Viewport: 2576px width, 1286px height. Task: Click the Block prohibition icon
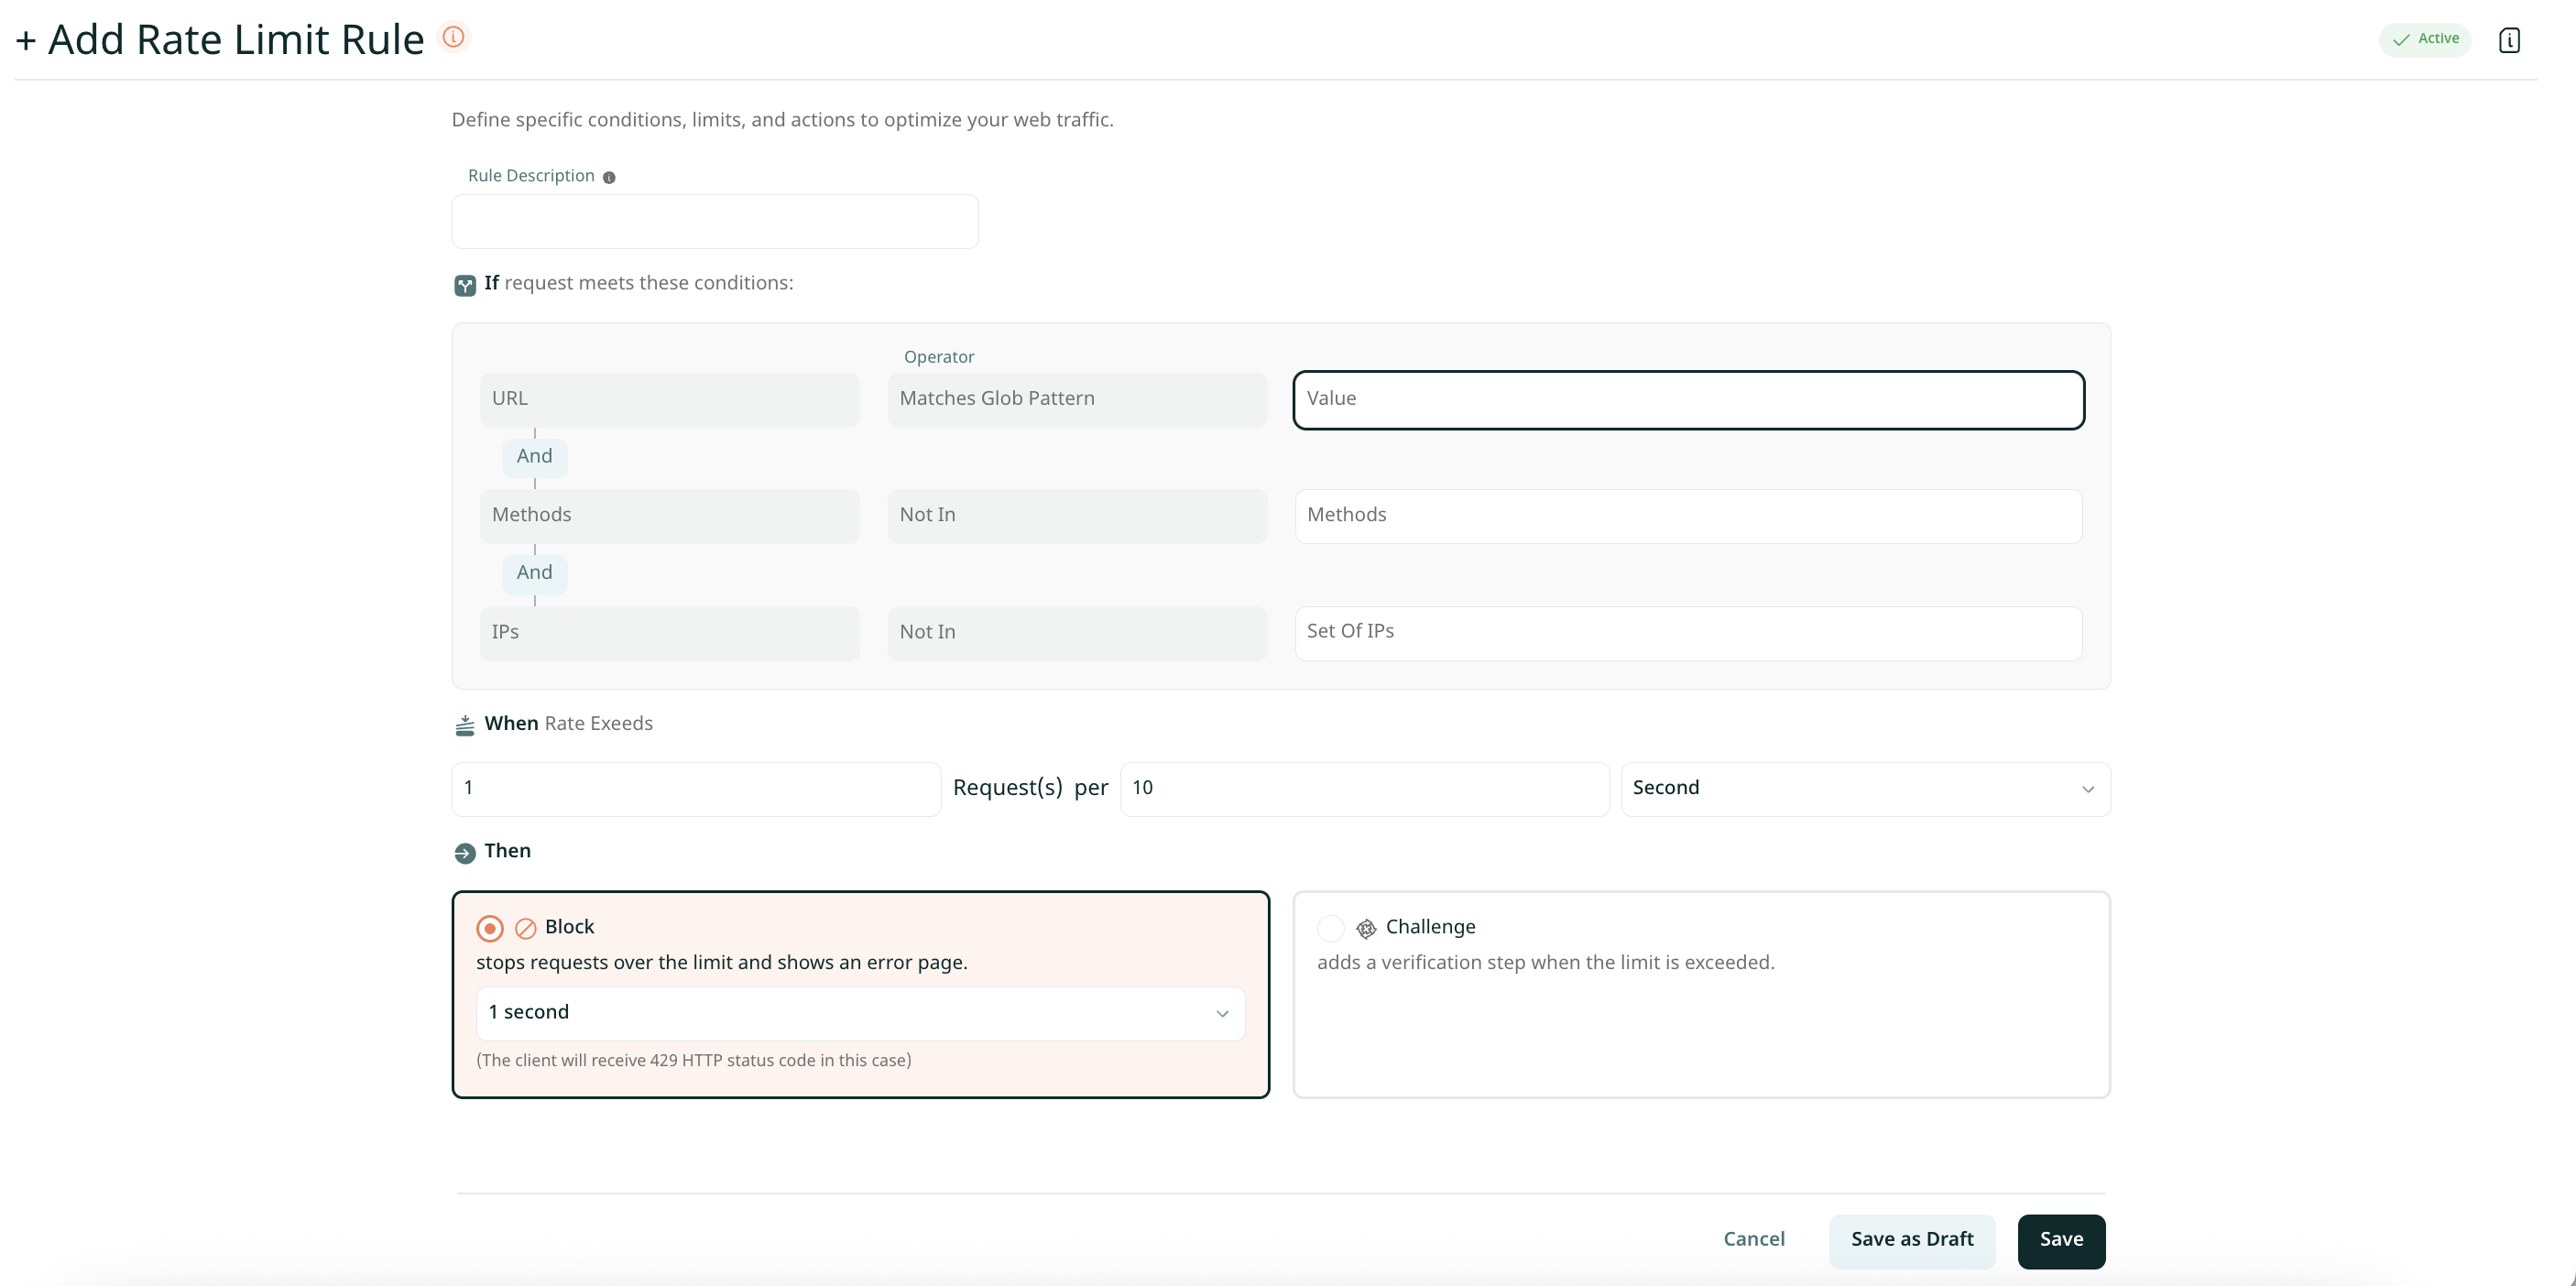coord(526,928)
